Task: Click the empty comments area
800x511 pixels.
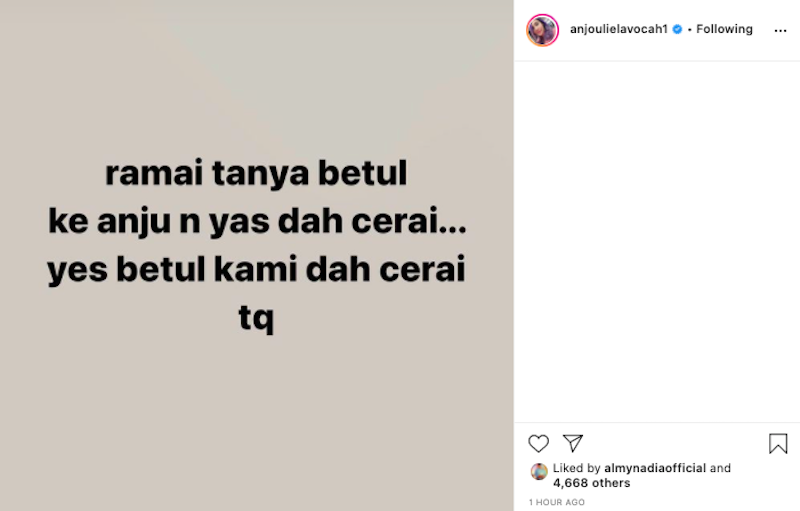Action: (x=657, y=242)
